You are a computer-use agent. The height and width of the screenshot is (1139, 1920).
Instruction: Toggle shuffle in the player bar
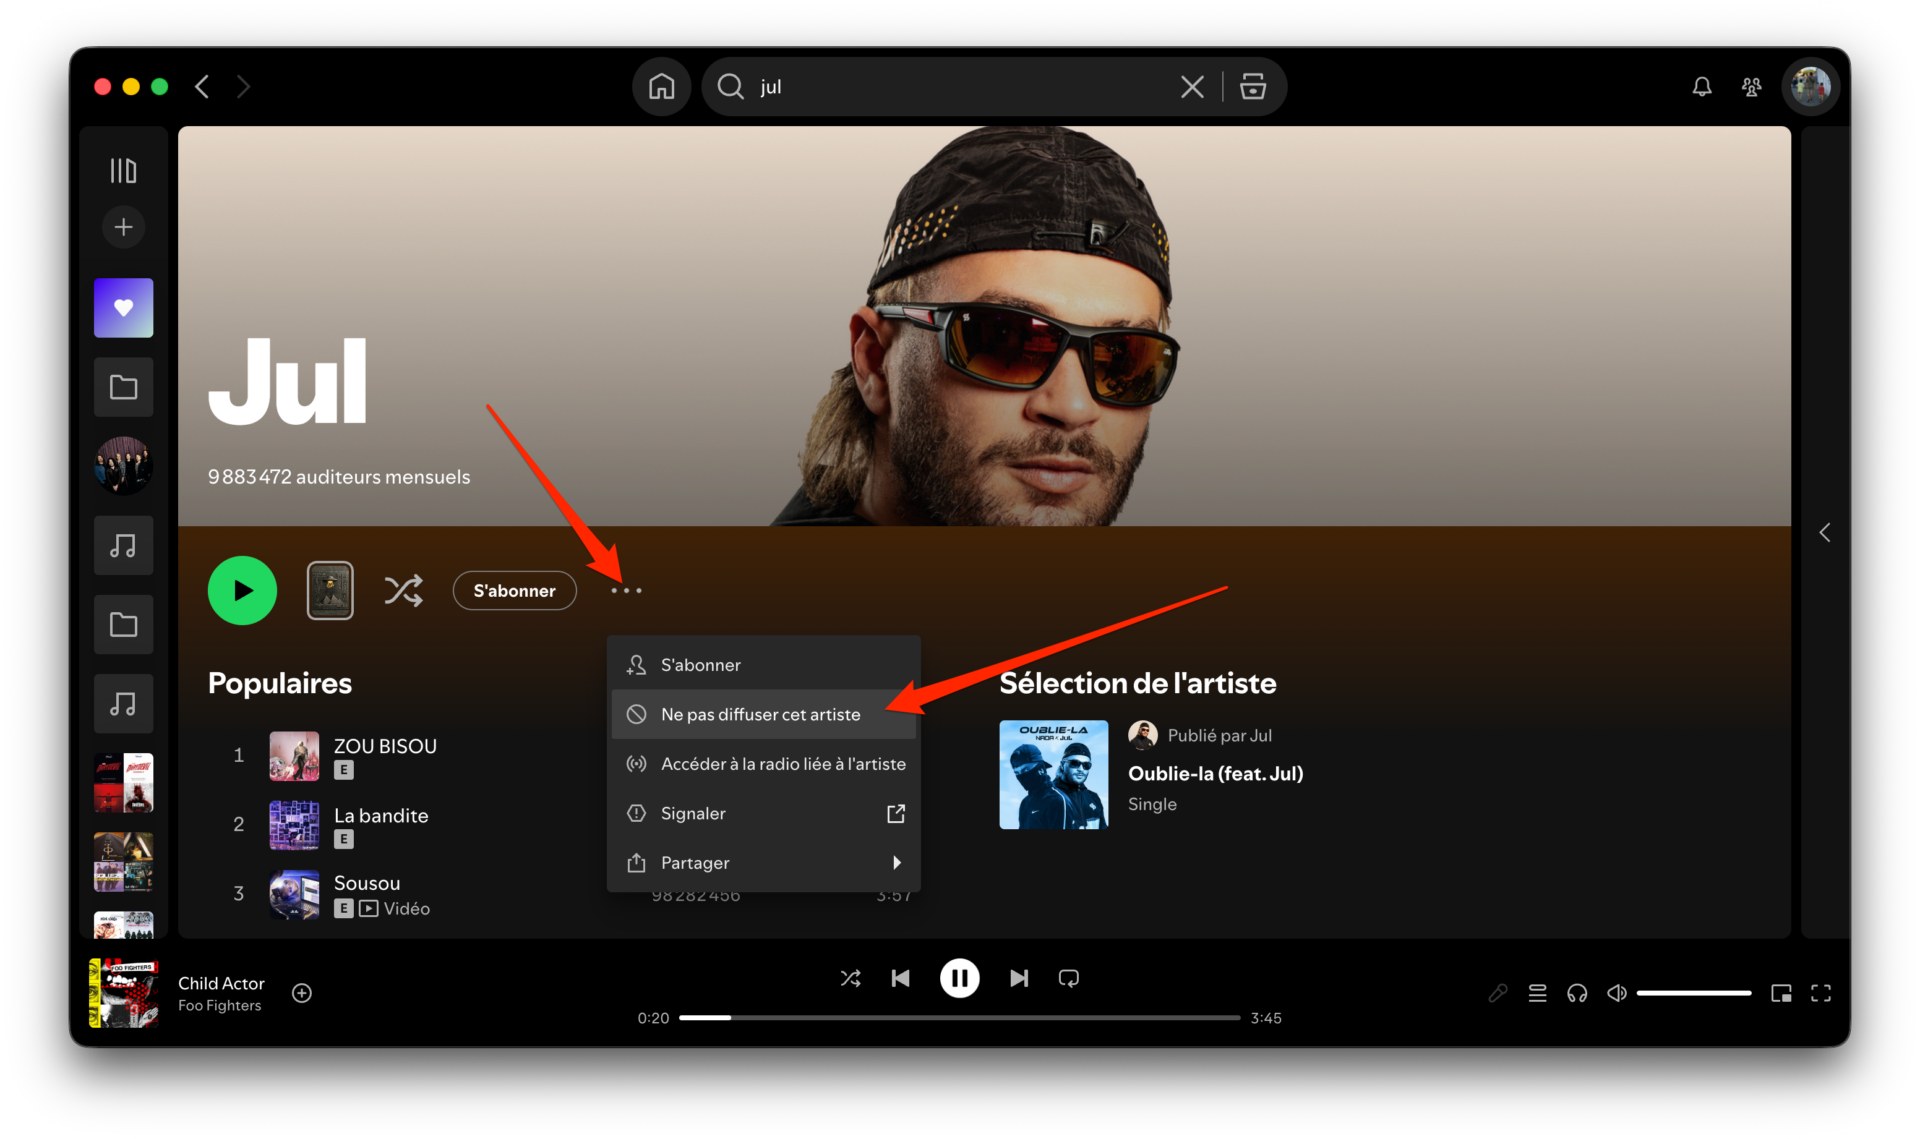[x=850, y=978]
